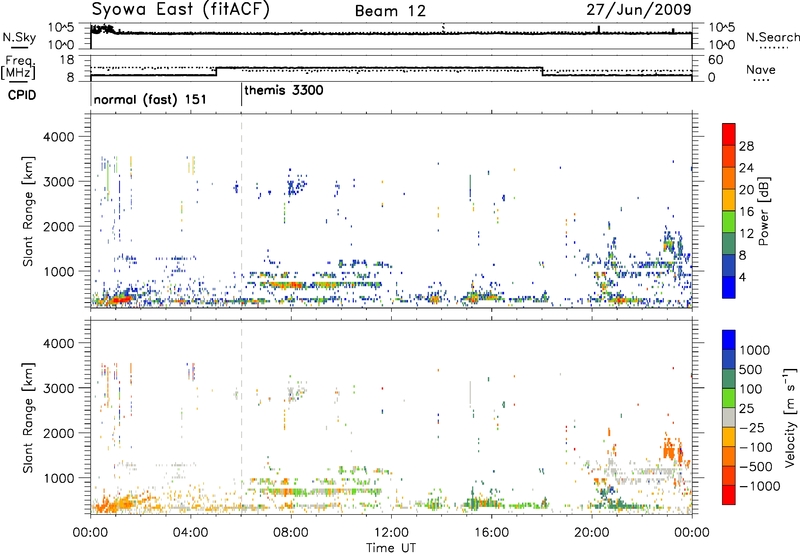The width and height of the screenshot is (800, 554).
Task: Click the dashed CPID-change line in velocity panel
Action: pyautogui.click(x=241, y=417)
